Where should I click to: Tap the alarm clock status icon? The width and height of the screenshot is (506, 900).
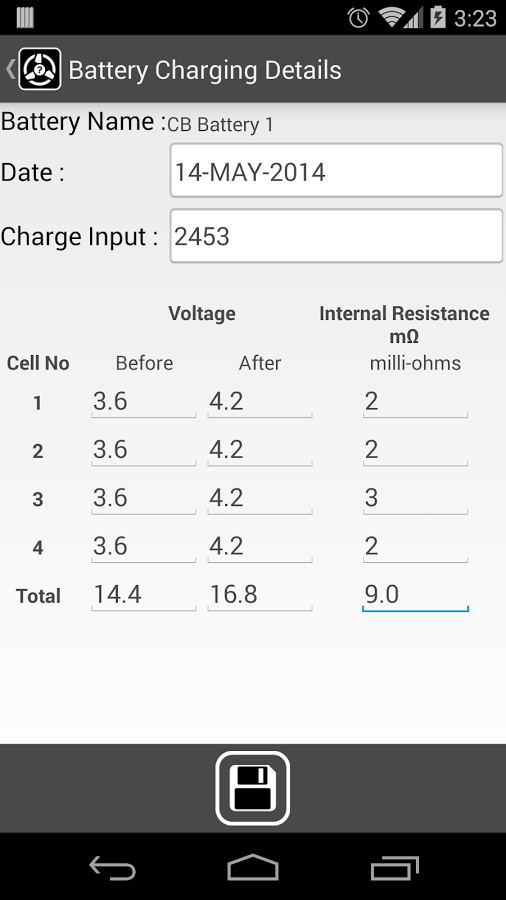[359, 18]
